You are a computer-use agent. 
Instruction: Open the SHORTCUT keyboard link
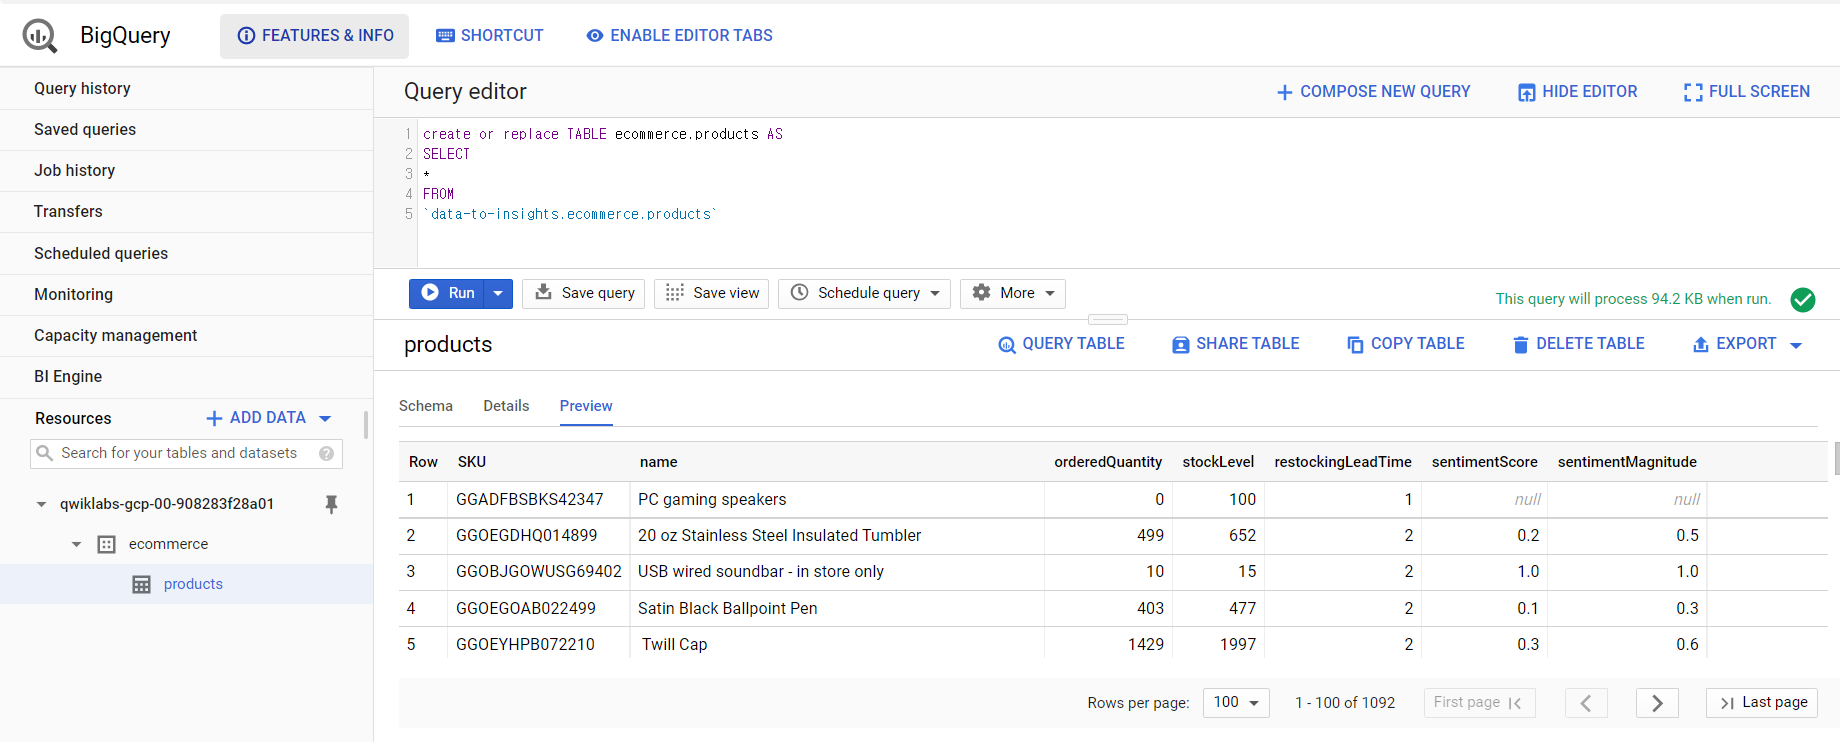click(x=490, y=36)
